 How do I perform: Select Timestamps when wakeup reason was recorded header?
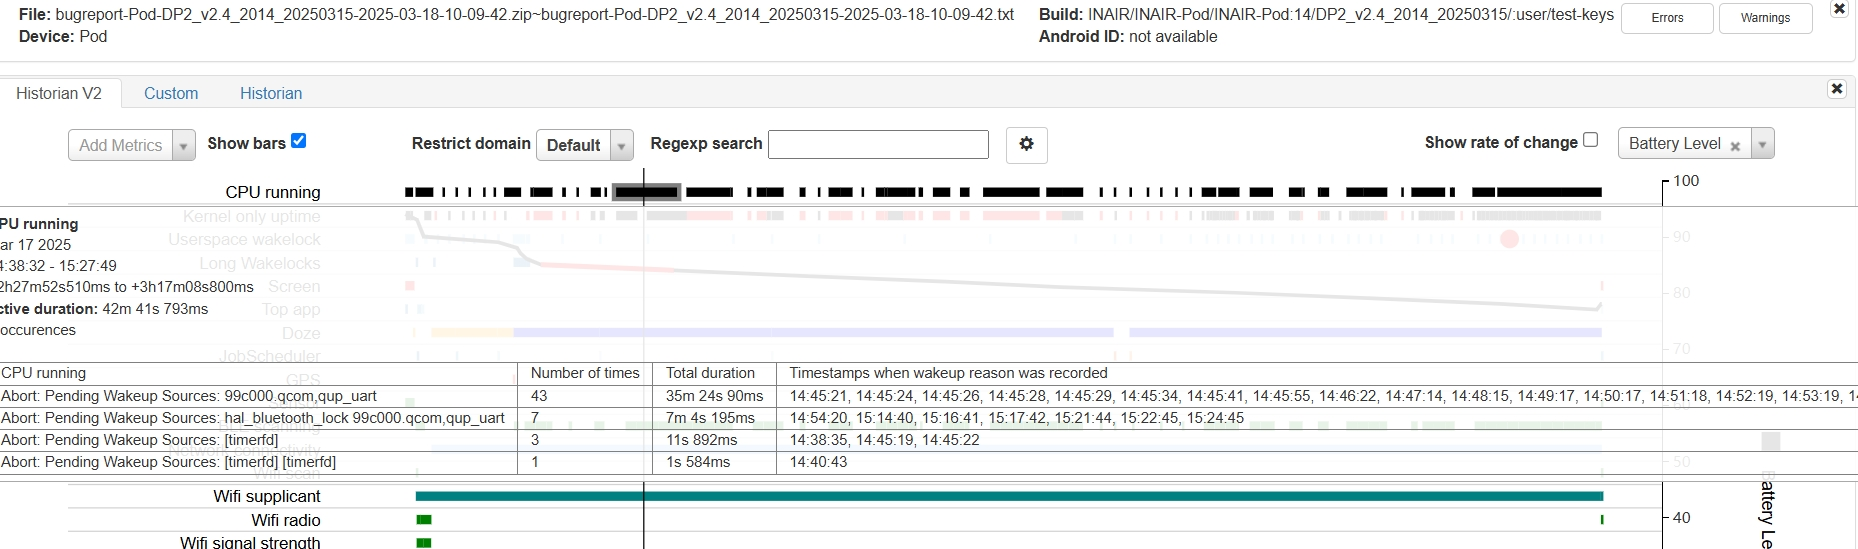(x=948, y=373)
